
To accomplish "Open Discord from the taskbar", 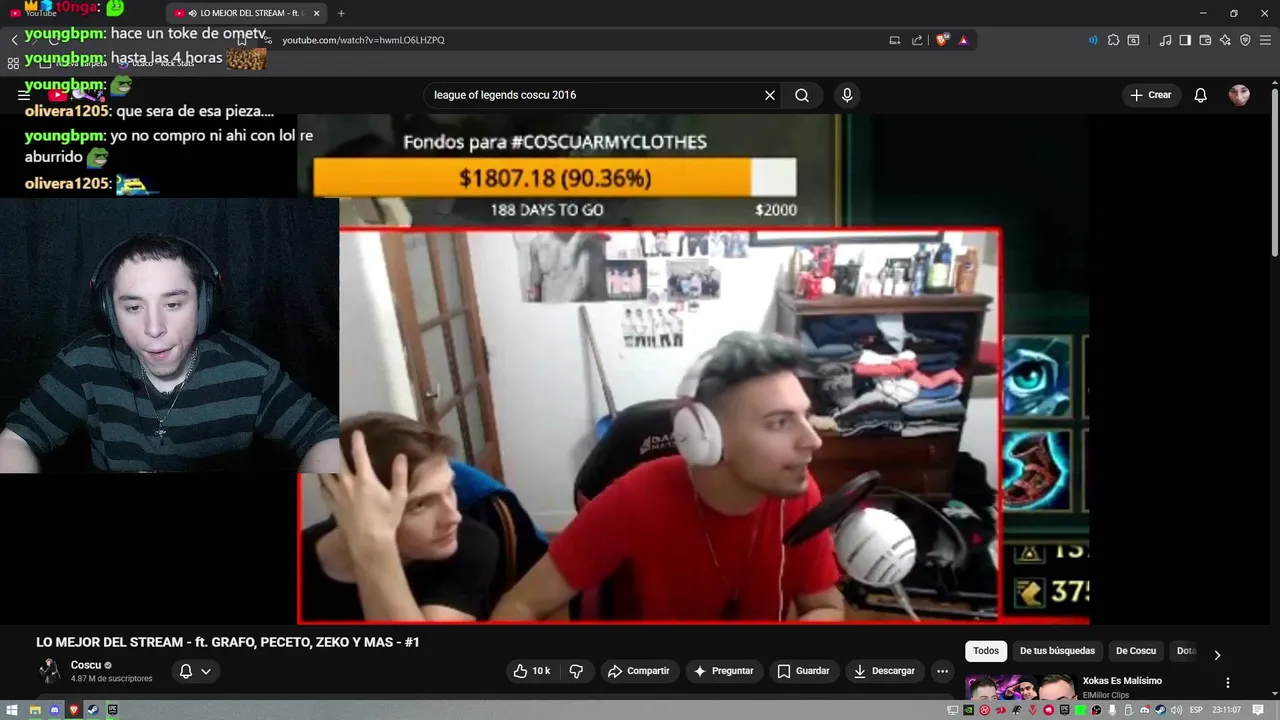I will (55, 710).
